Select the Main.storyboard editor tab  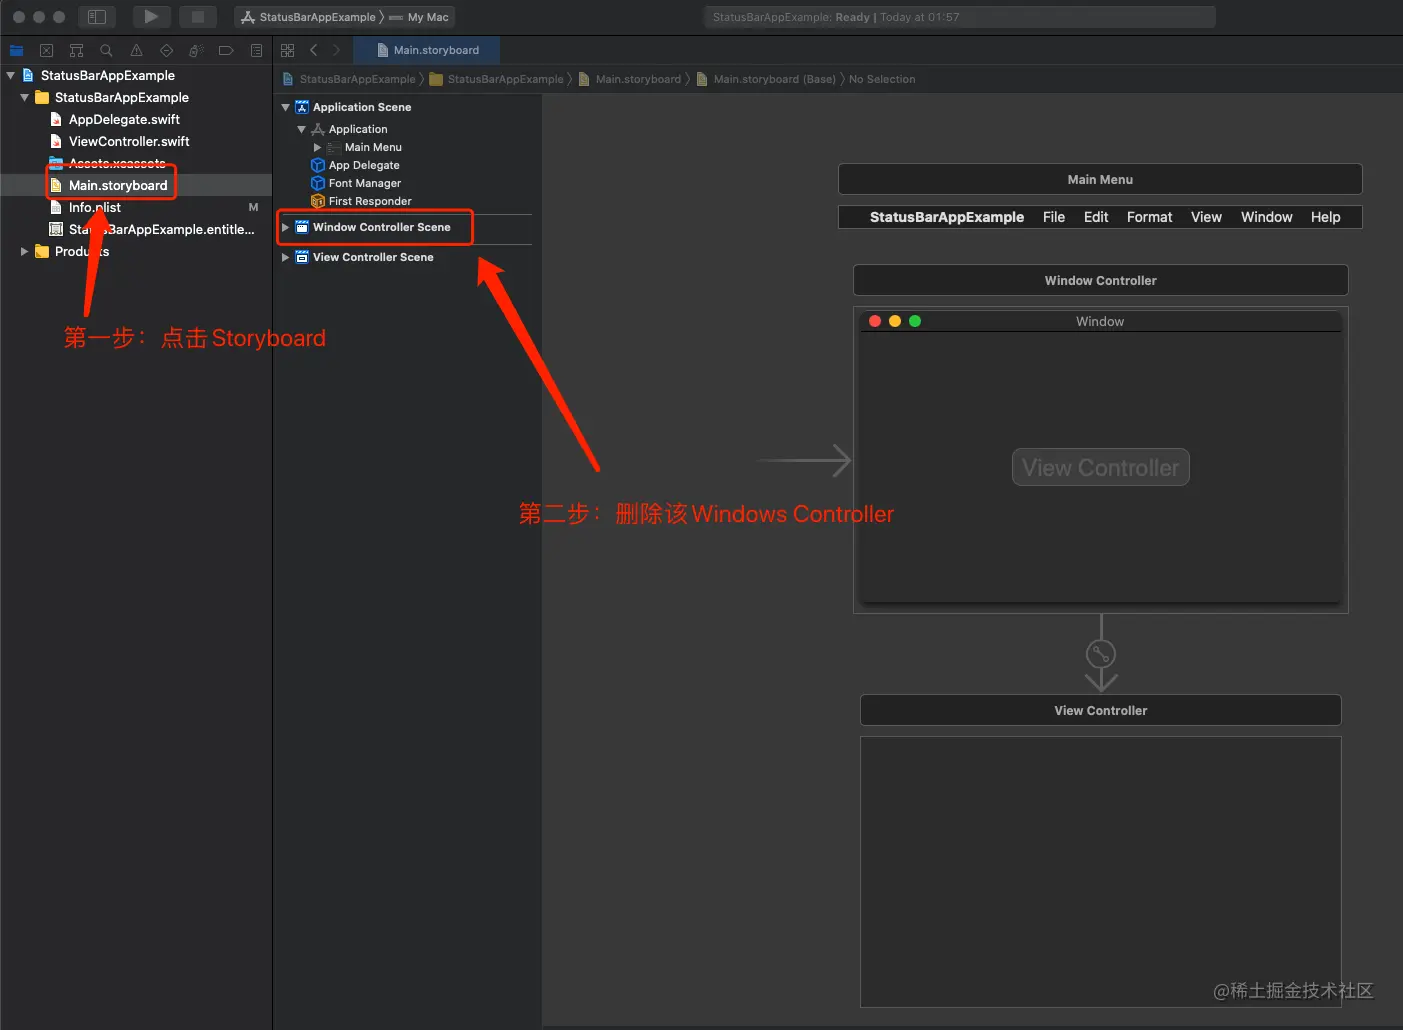click(427, 50)
